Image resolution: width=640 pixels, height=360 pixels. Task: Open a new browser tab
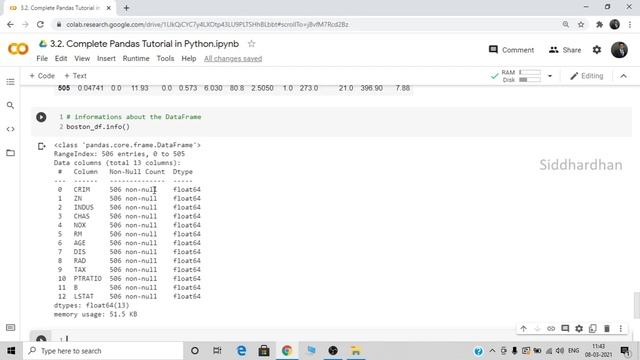126,8
